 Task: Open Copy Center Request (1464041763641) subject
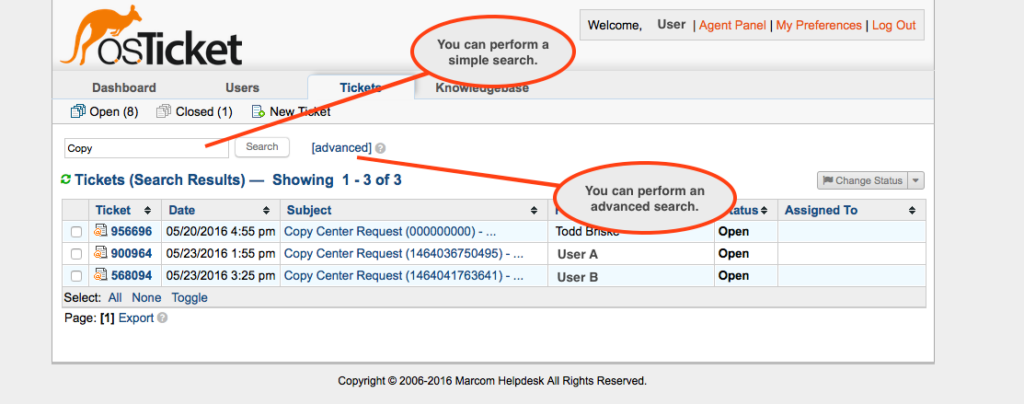tap(404, 276)
